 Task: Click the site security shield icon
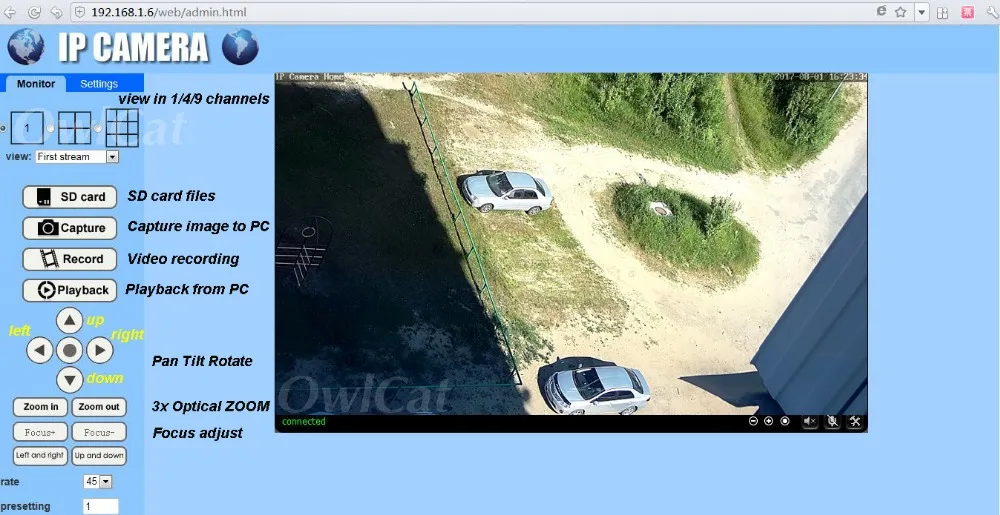80,12
